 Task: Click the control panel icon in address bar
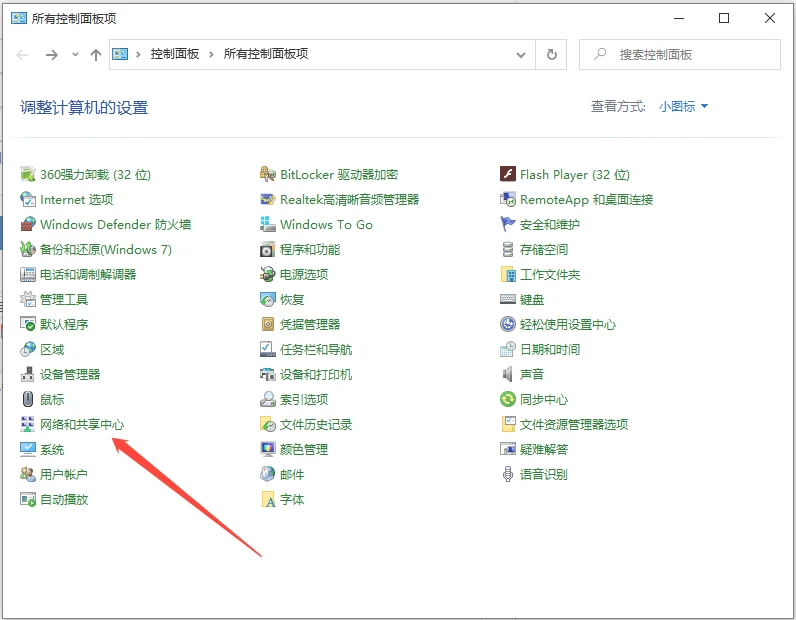coord(120,54)
